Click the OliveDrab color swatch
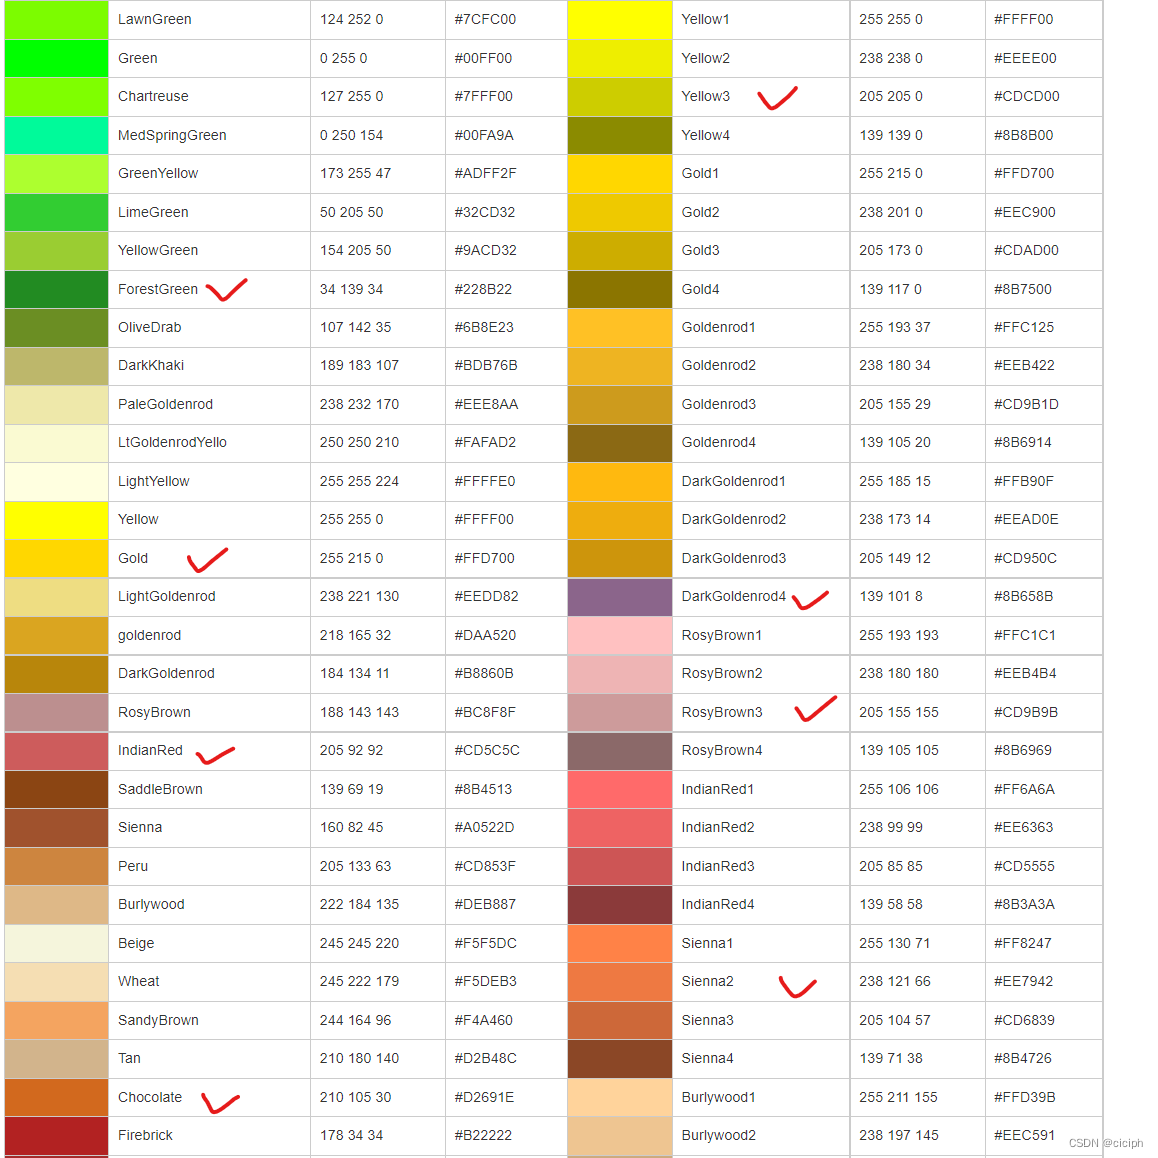The height and width of the screenshot is (1158, 1158). coord(56,327)
